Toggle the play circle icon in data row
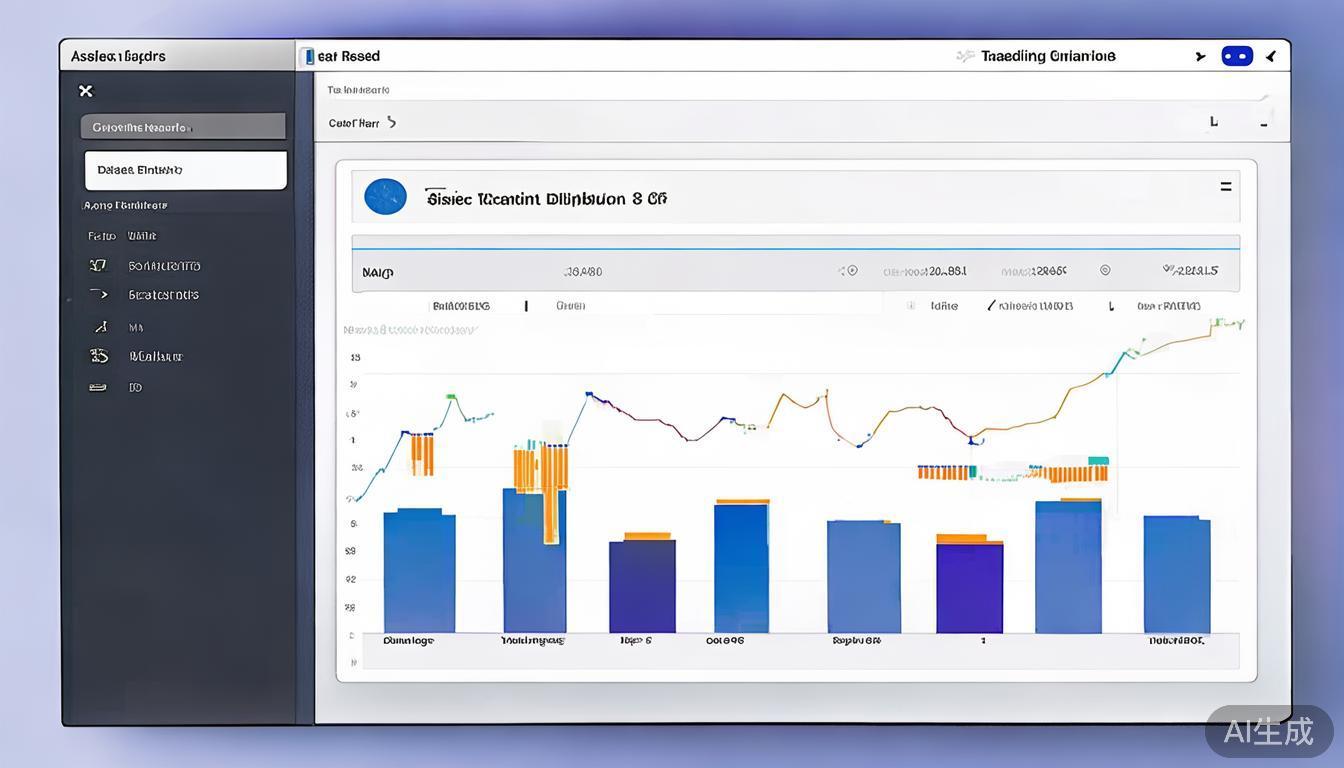 [851, 271]
